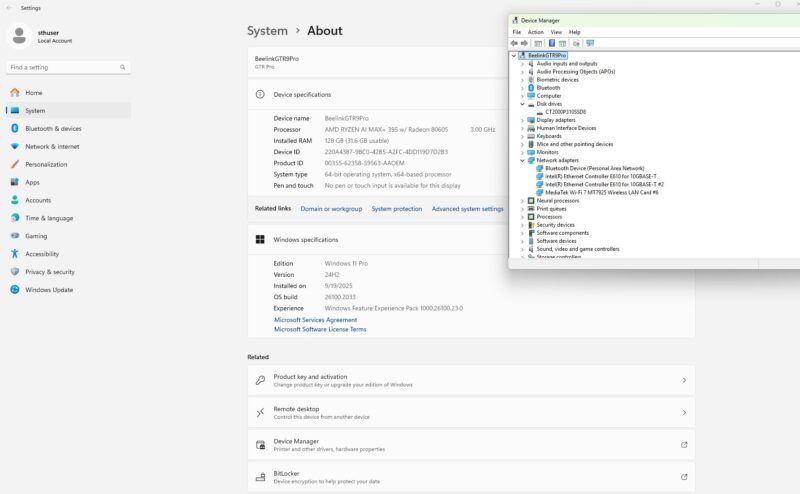Click the Advanced system settings link
Image resolution: width=800 pixels, height=494 pixels.
click(467, 209)
